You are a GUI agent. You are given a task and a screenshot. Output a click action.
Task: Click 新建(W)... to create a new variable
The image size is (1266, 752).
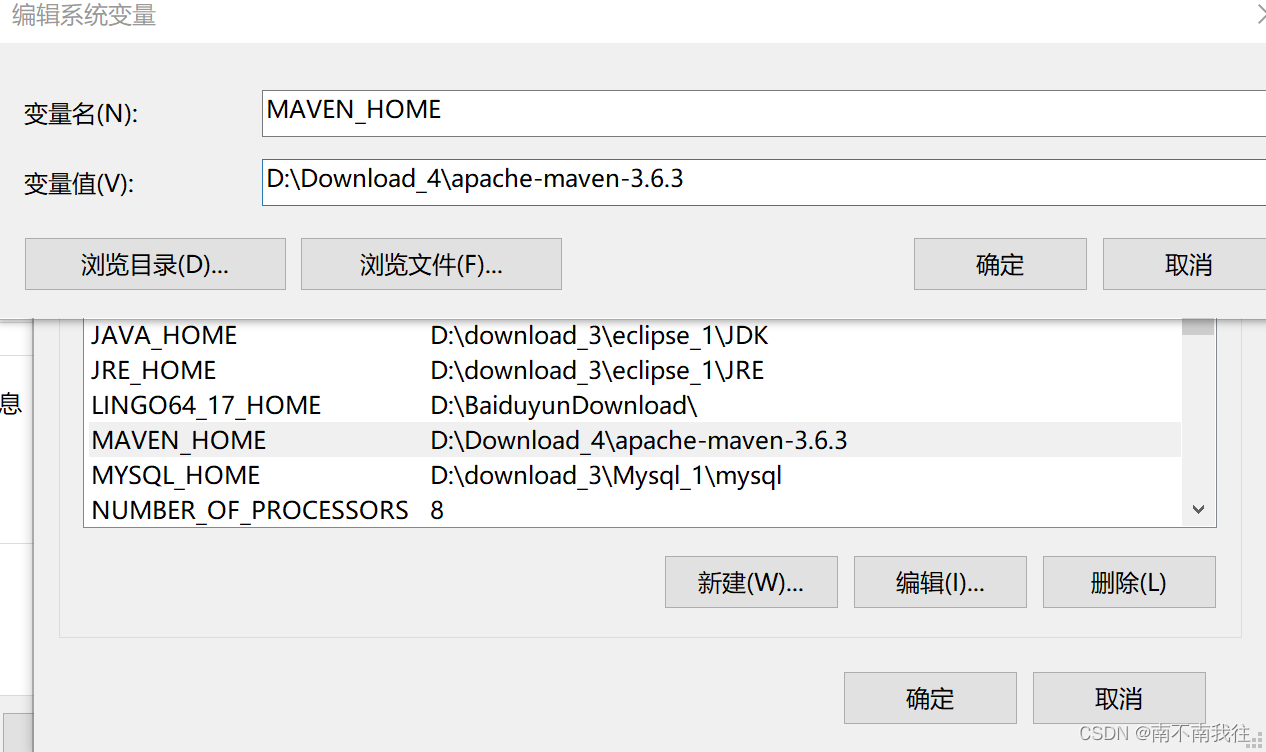(751, 581)
